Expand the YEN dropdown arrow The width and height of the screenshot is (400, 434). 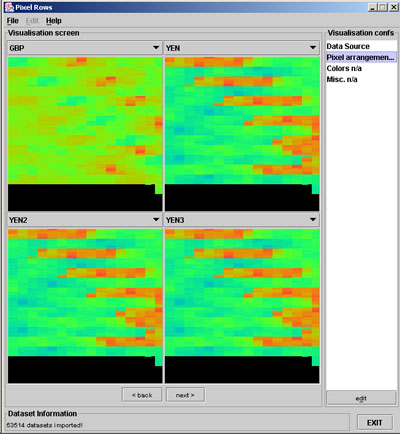[313, 48]
